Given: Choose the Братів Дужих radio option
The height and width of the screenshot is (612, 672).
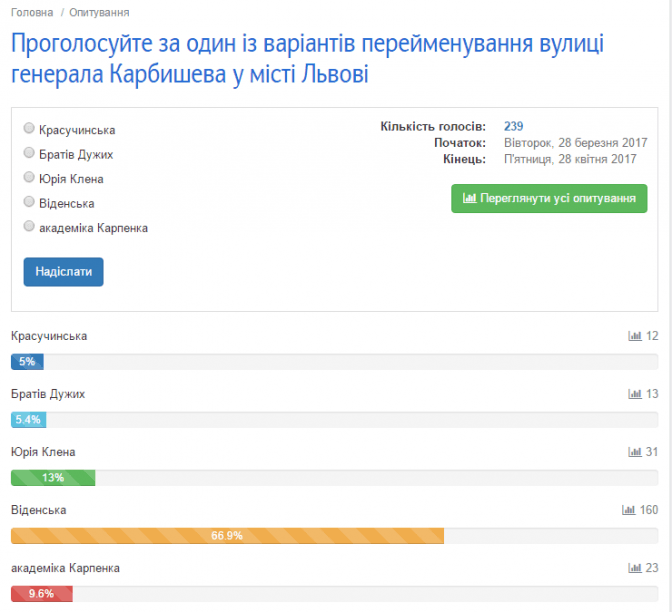Looking at the screenshot, I should [x=29, y=154].
